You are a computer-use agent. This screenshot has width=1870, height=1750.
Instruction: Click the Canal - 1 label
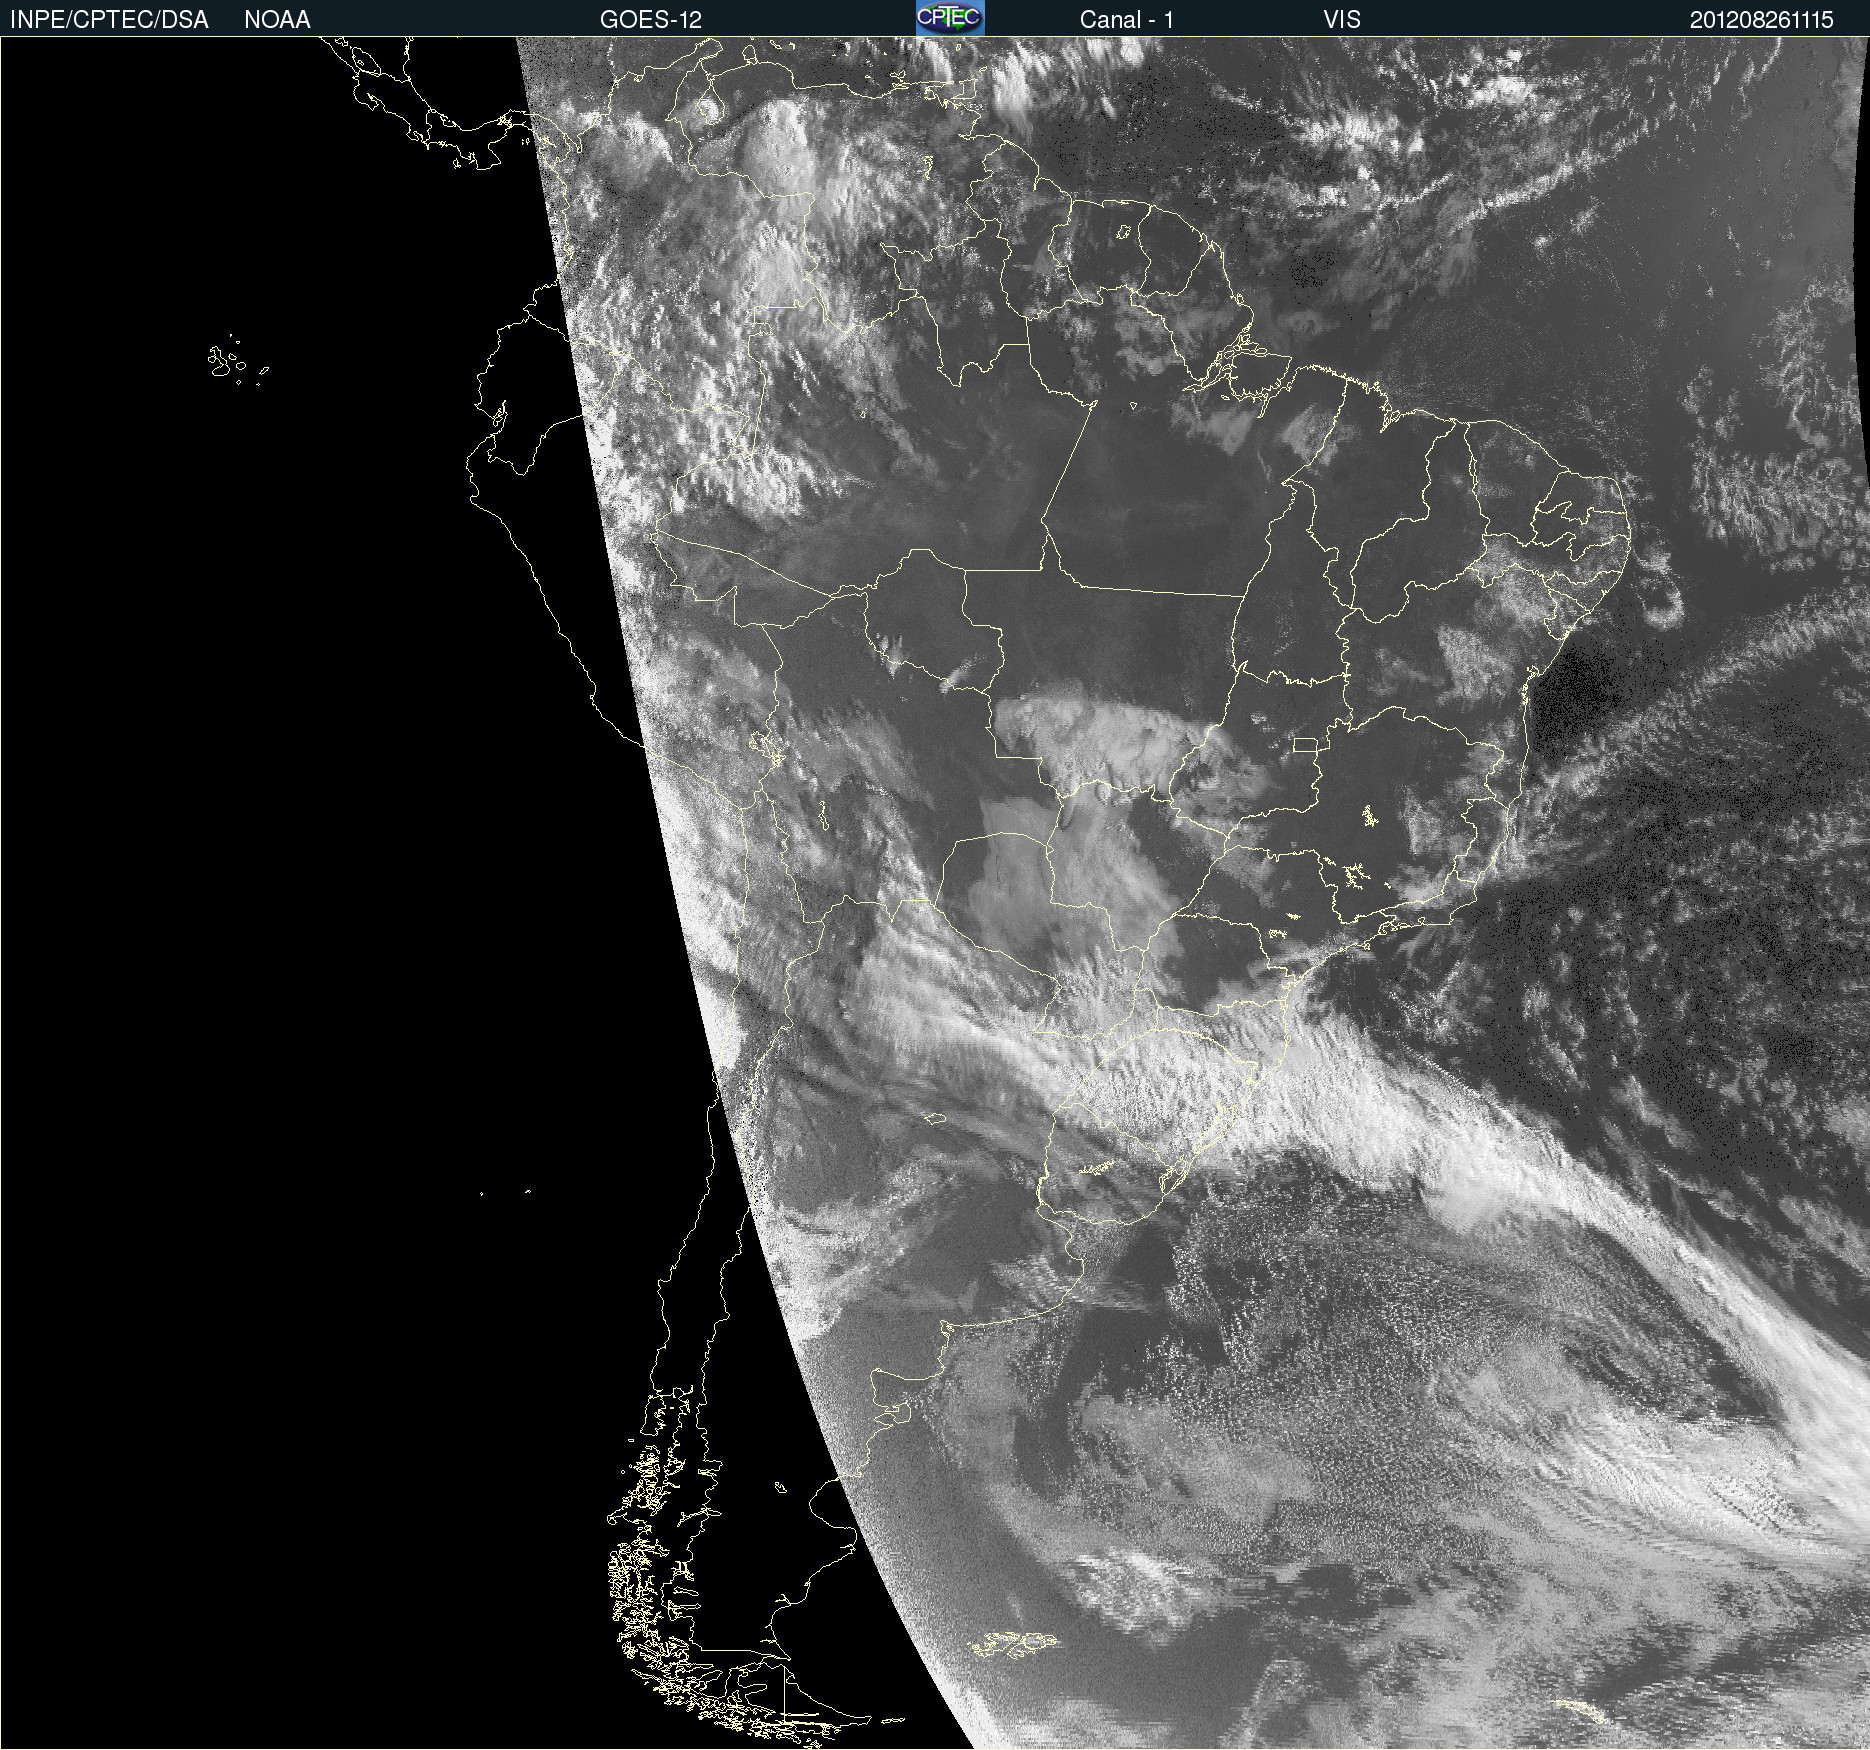(1127, 20)
